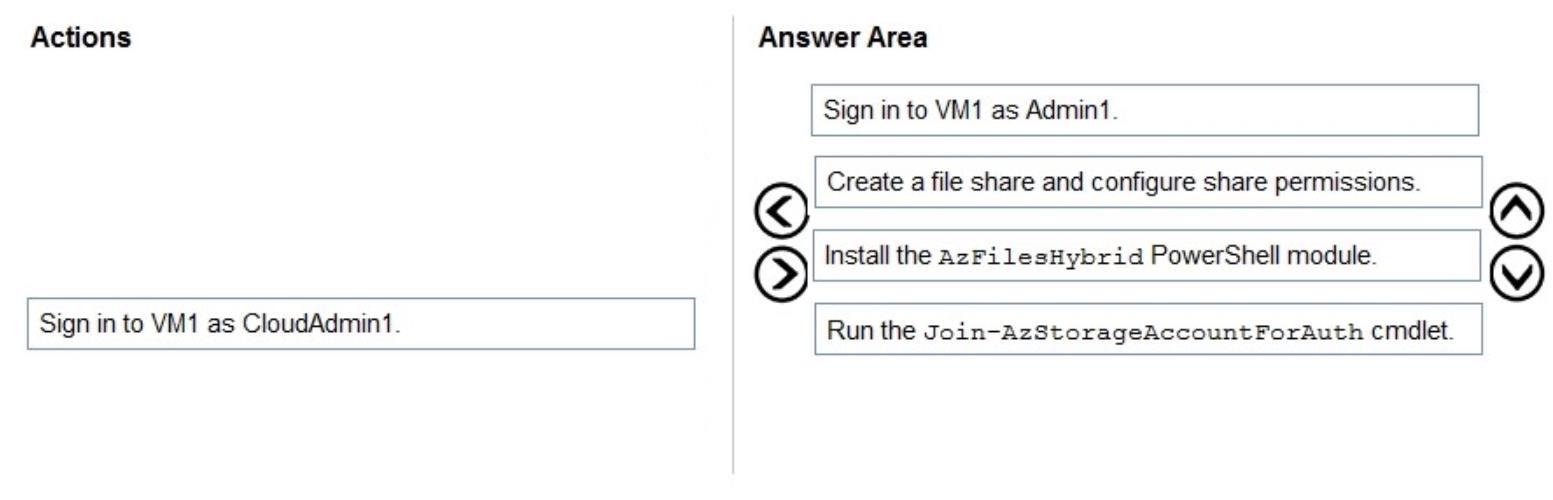Click the Actions heading

click(x=81, y=38)
